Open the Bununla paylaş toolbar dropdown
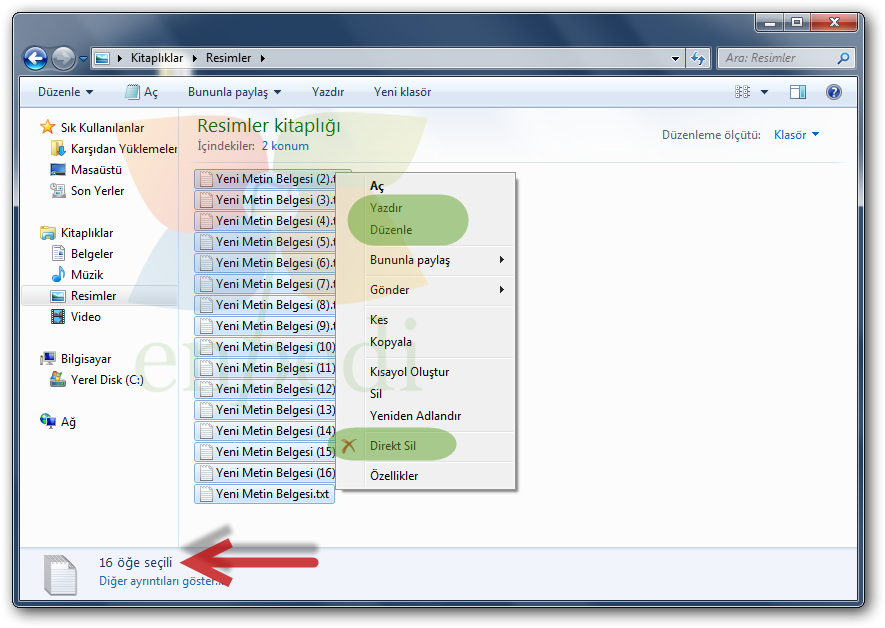This screenshot has width=885, height=628. click(234, 92)
